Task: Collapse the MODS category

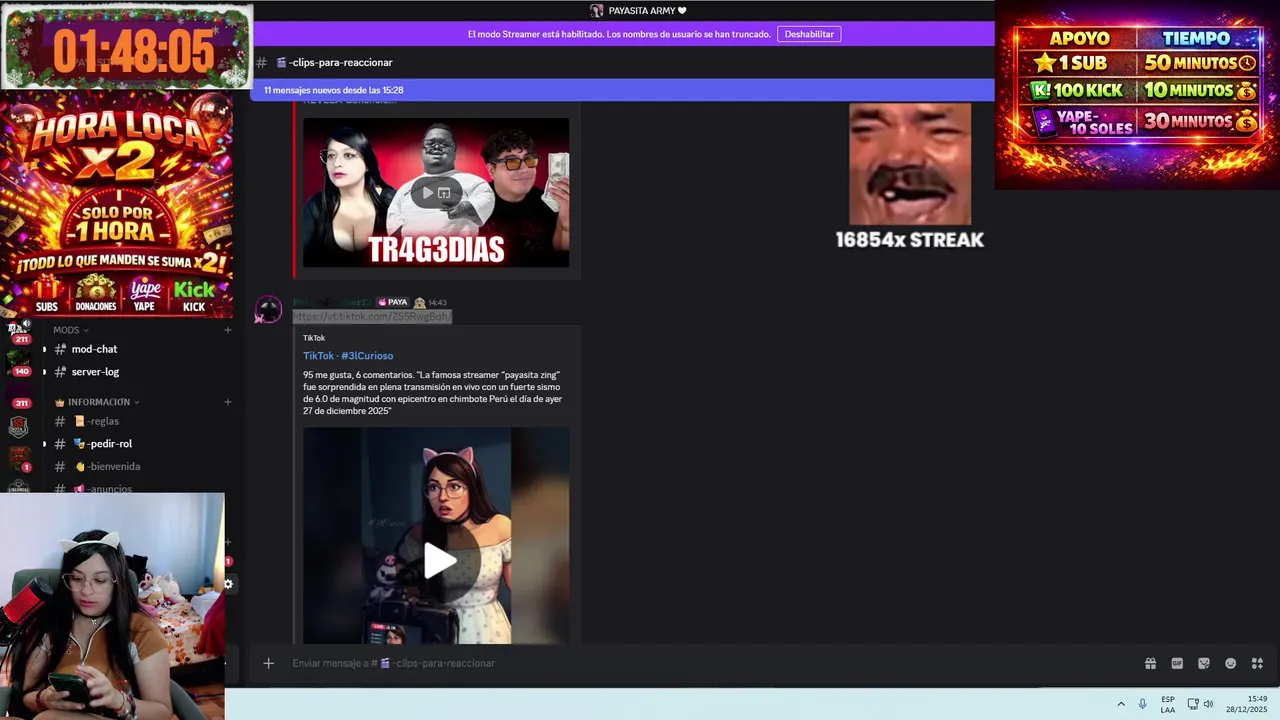Action: tap(71, 330)
